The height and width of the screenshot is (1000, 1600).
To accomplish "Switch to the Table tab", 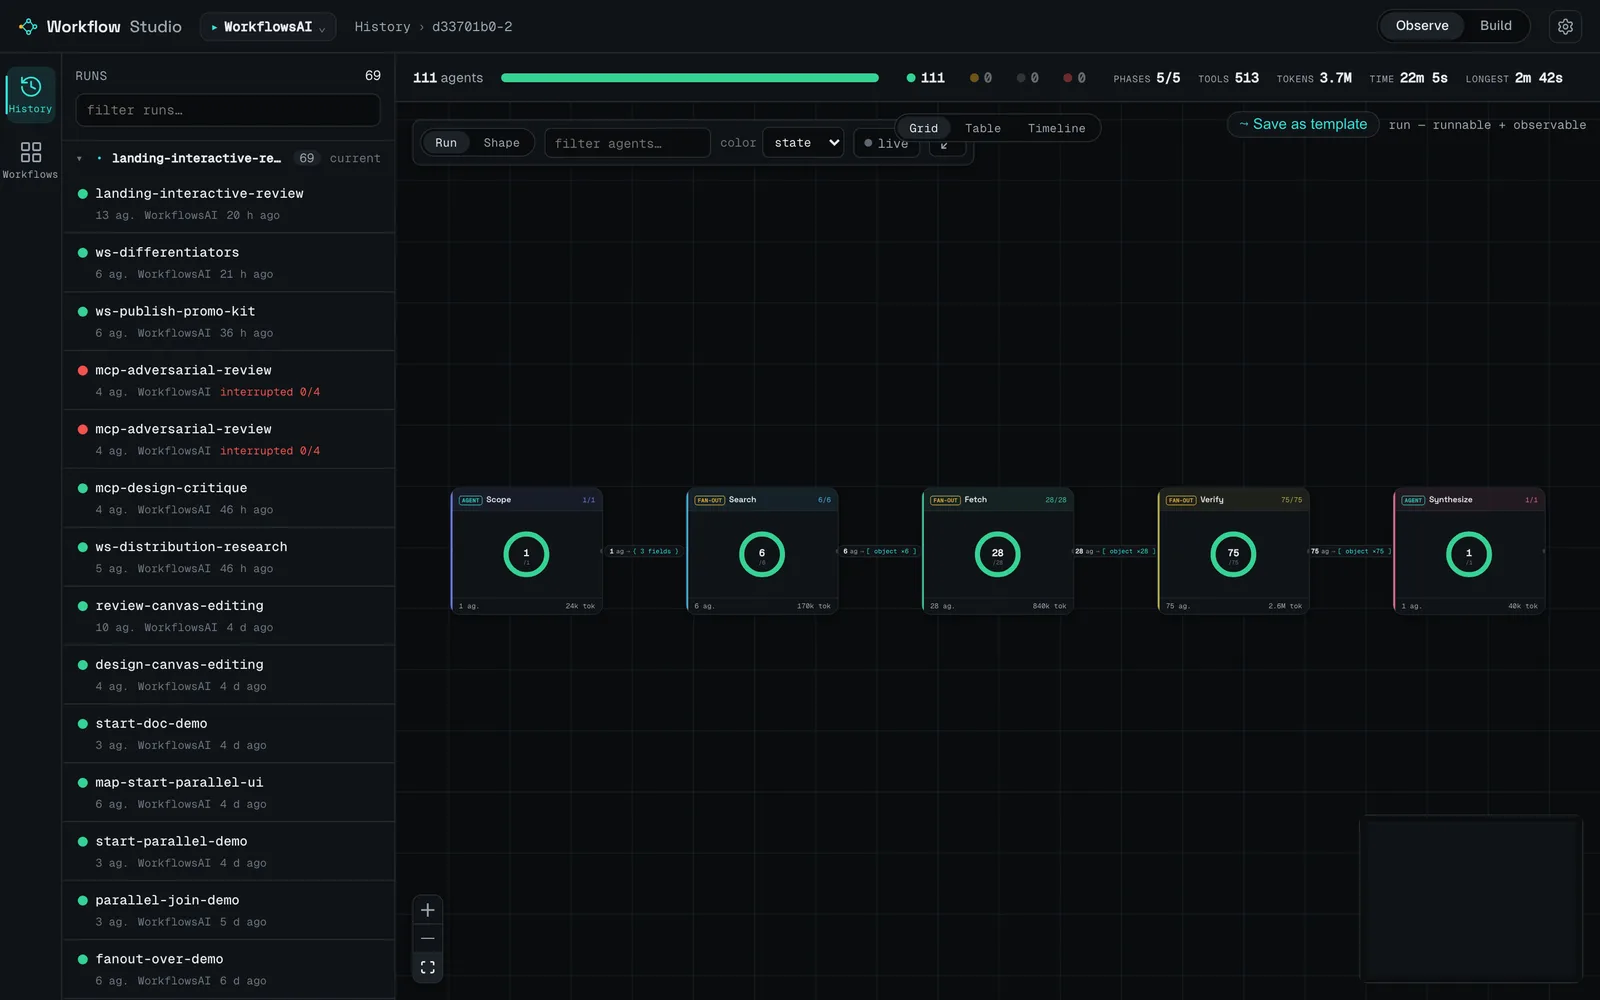I will point(983,128).
